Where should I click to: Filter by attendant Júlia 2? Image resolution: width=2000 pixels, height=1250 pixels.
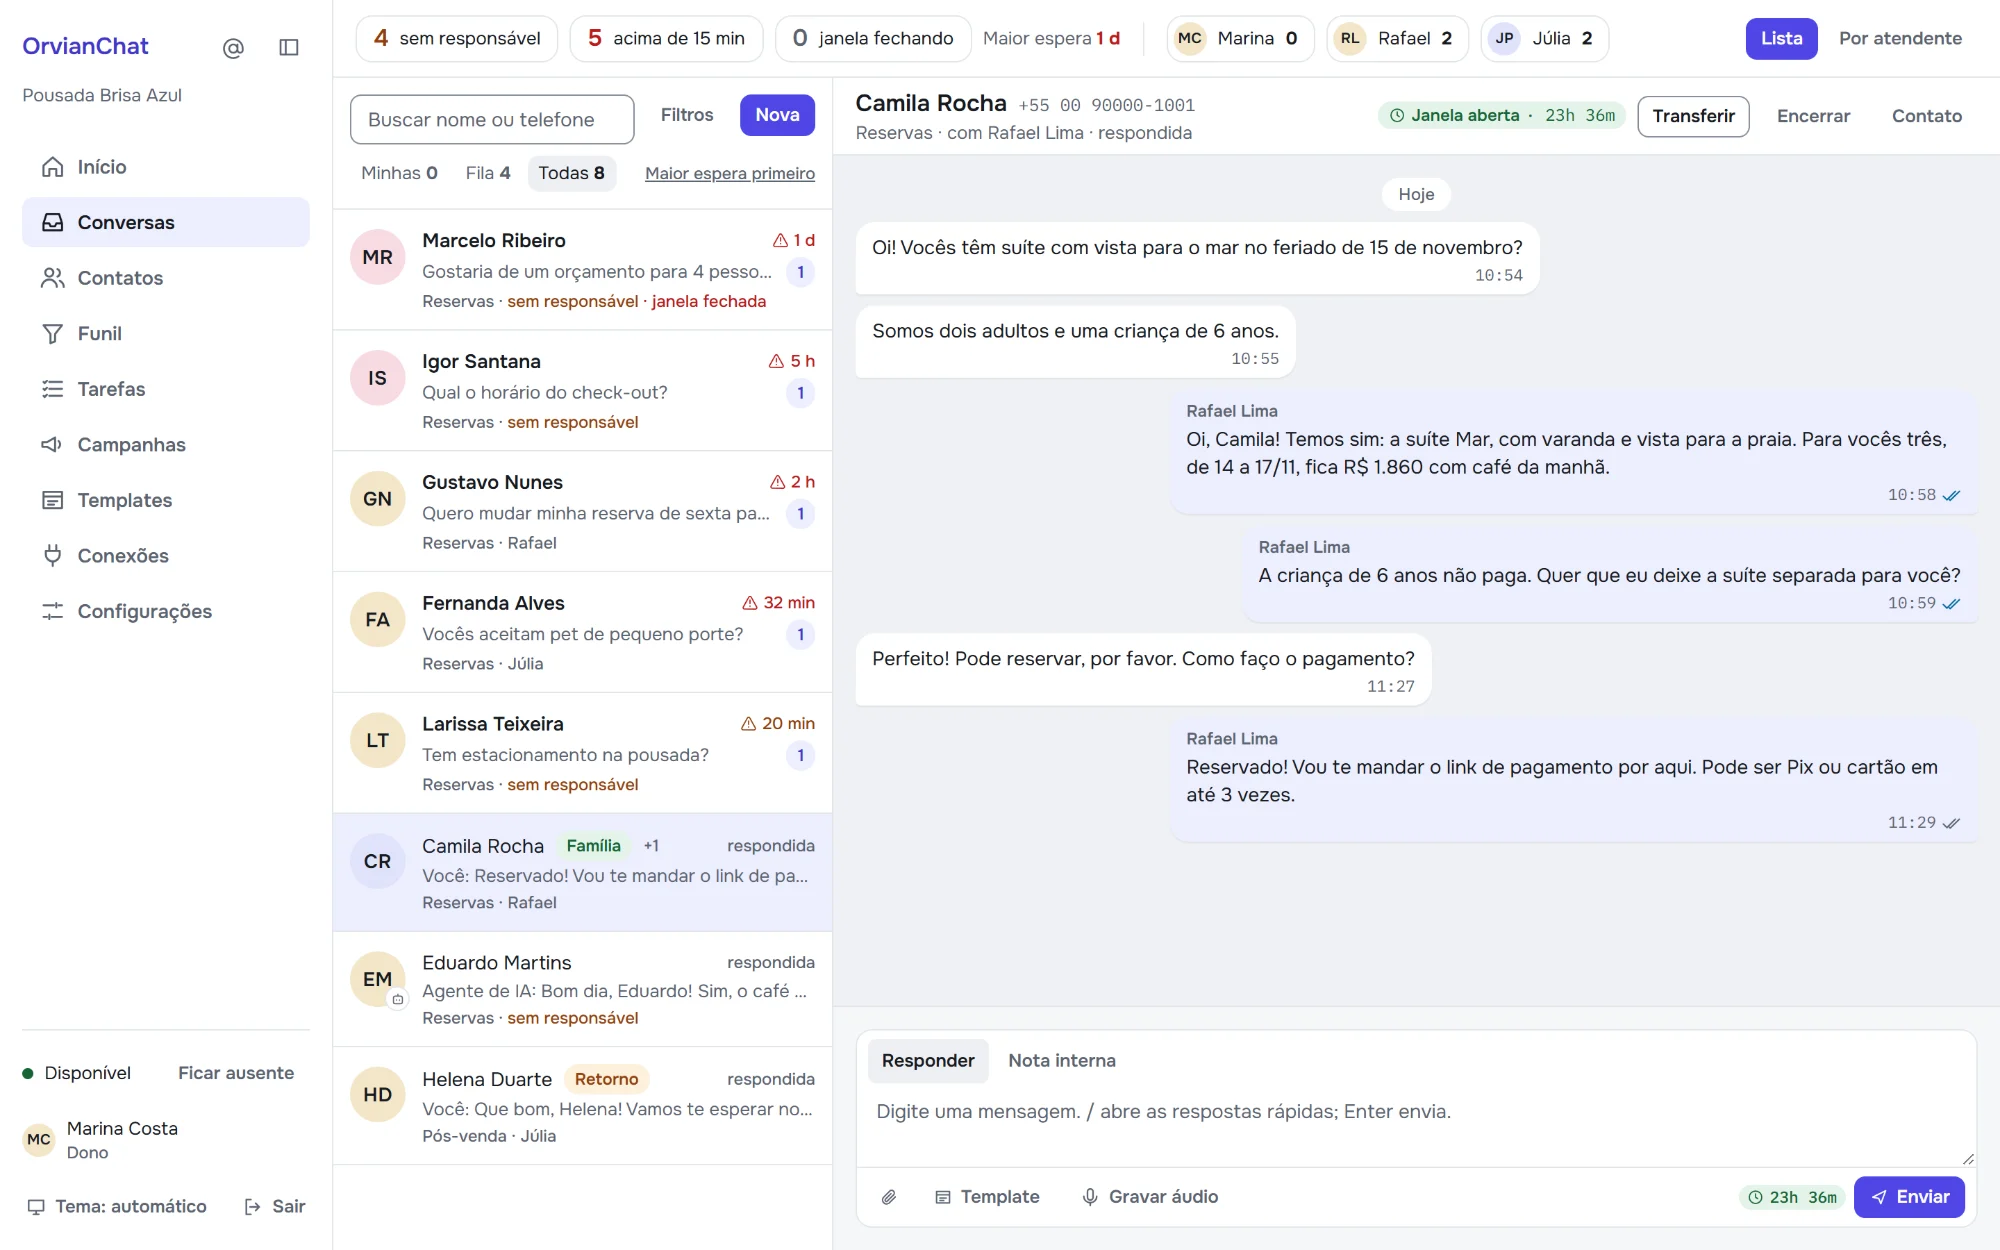1545,38
